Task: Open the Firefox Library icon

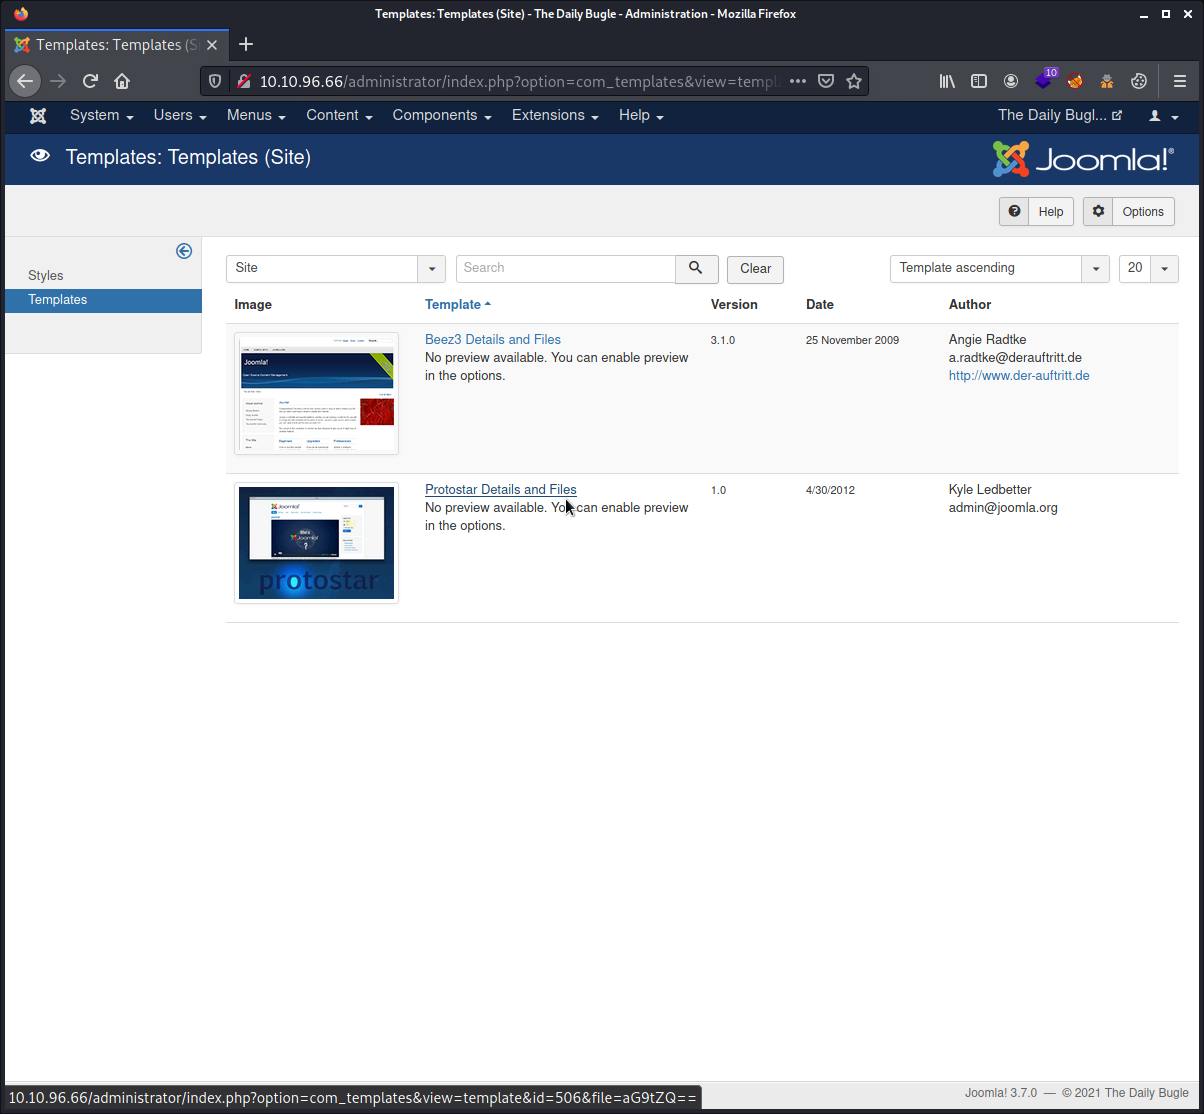Action: [x=947, y=81]
